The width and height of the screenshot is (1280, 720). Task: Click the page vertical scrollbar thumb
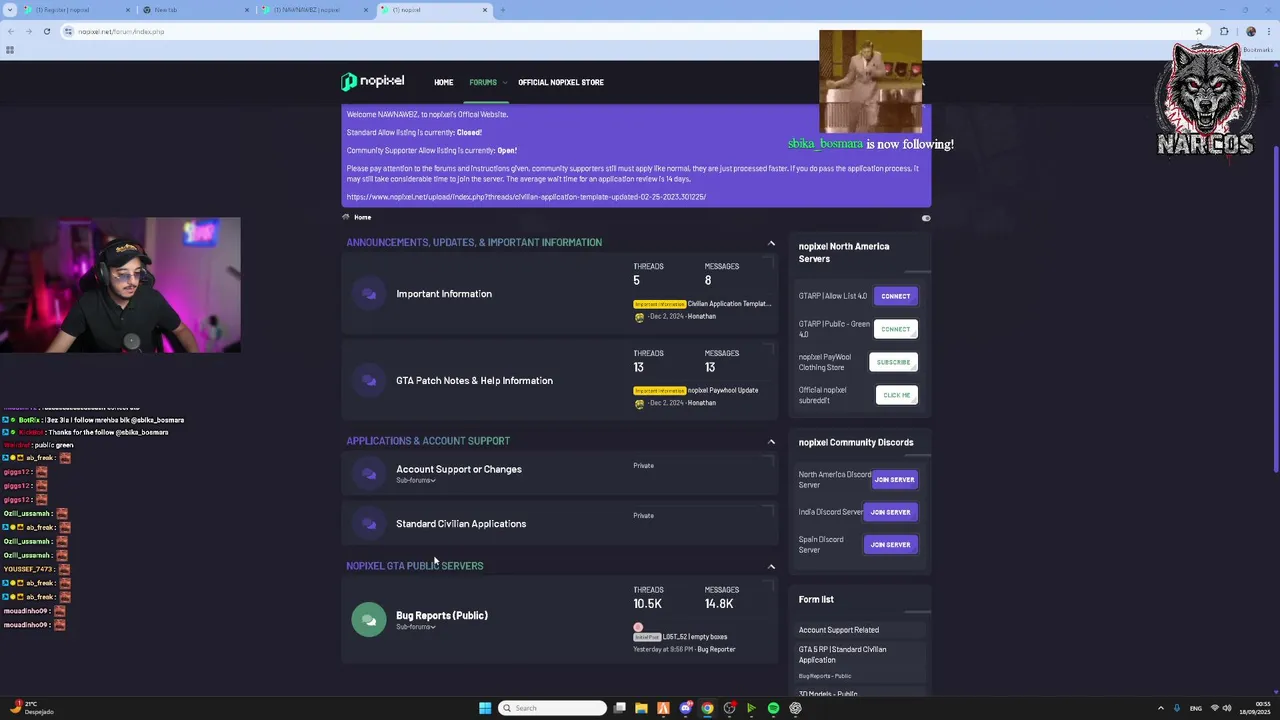coord(1276,310)
